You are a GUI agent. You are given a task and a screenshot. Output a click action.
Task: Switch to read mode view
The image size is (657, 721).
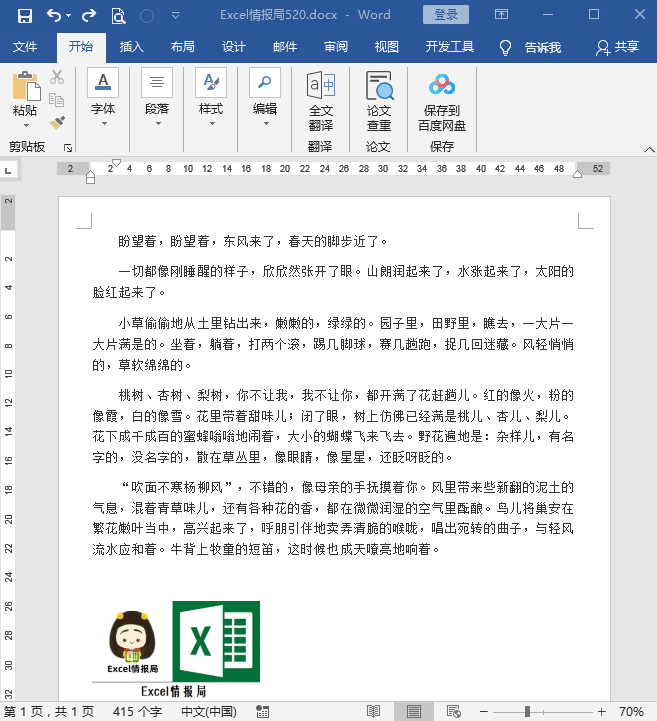pos(373,712)
